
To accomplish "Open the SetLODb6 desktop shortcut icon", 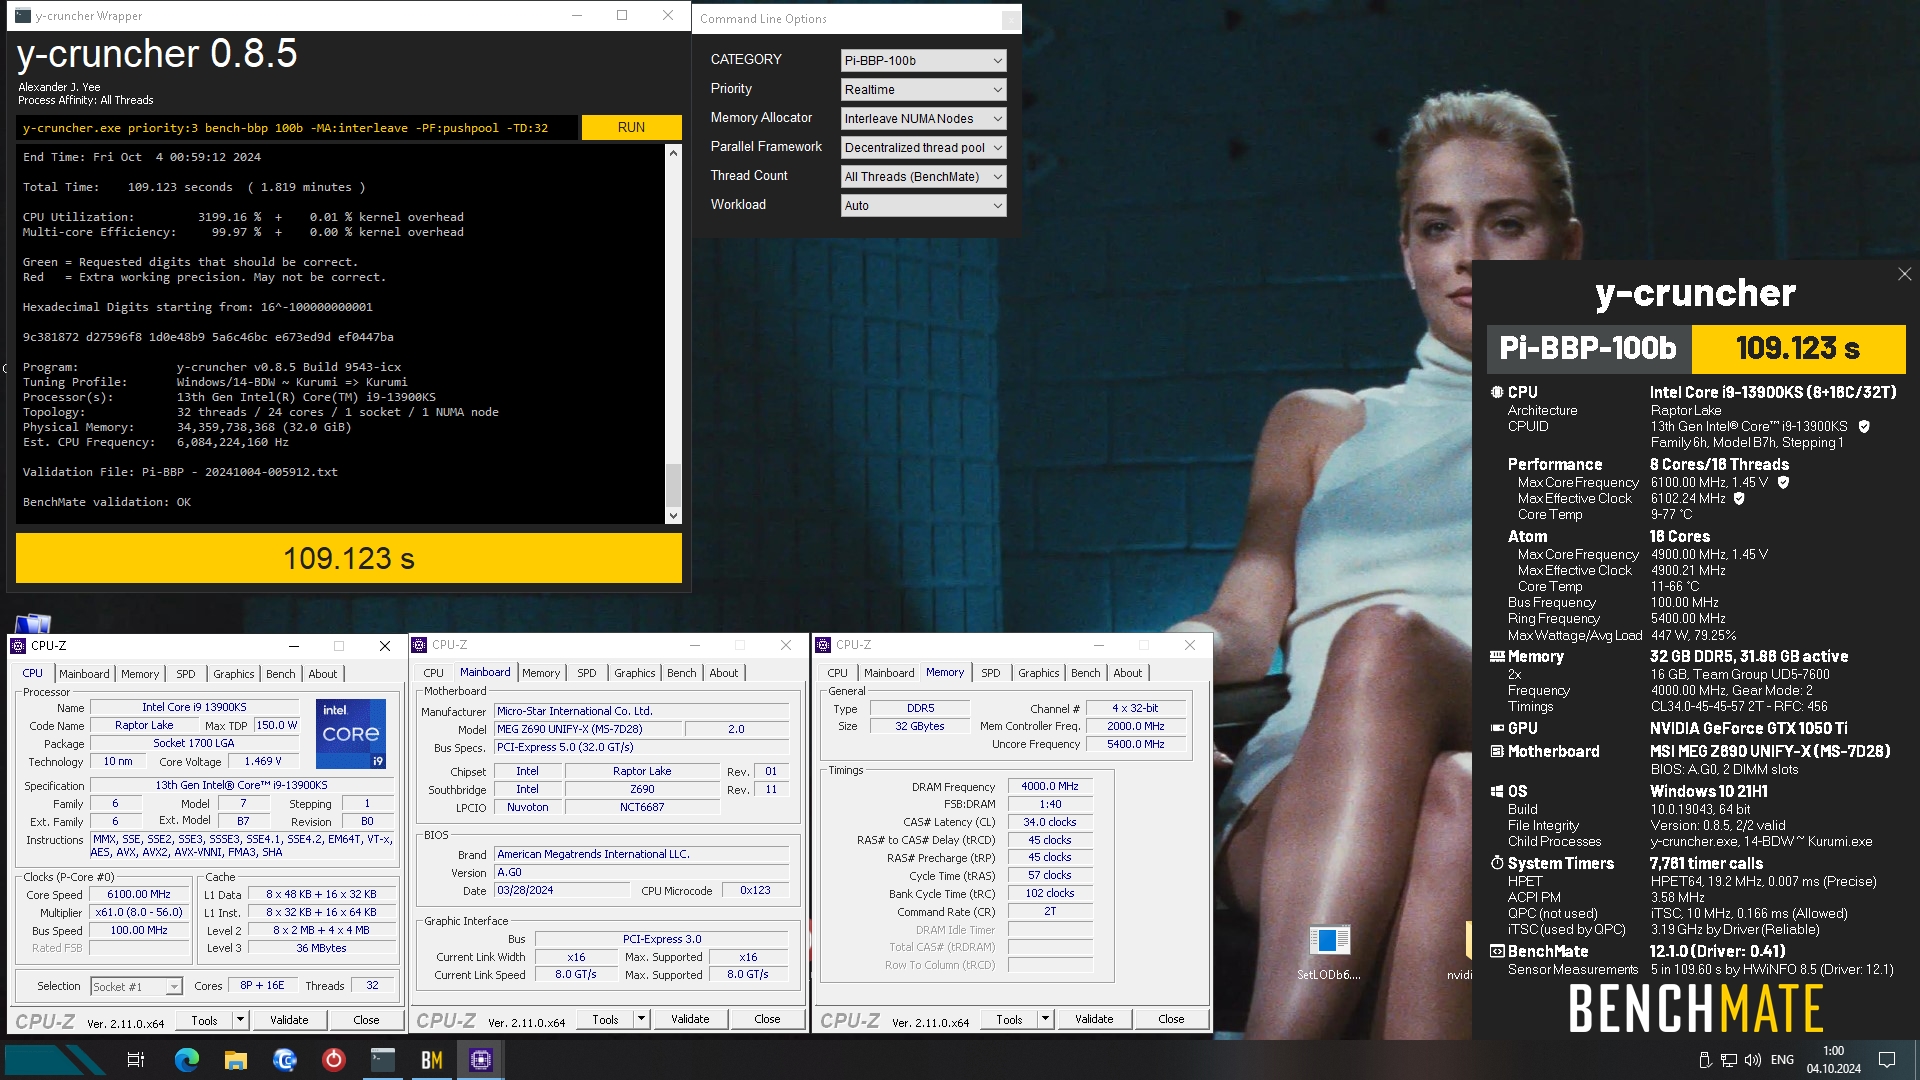I will [x=1329, y=941].
